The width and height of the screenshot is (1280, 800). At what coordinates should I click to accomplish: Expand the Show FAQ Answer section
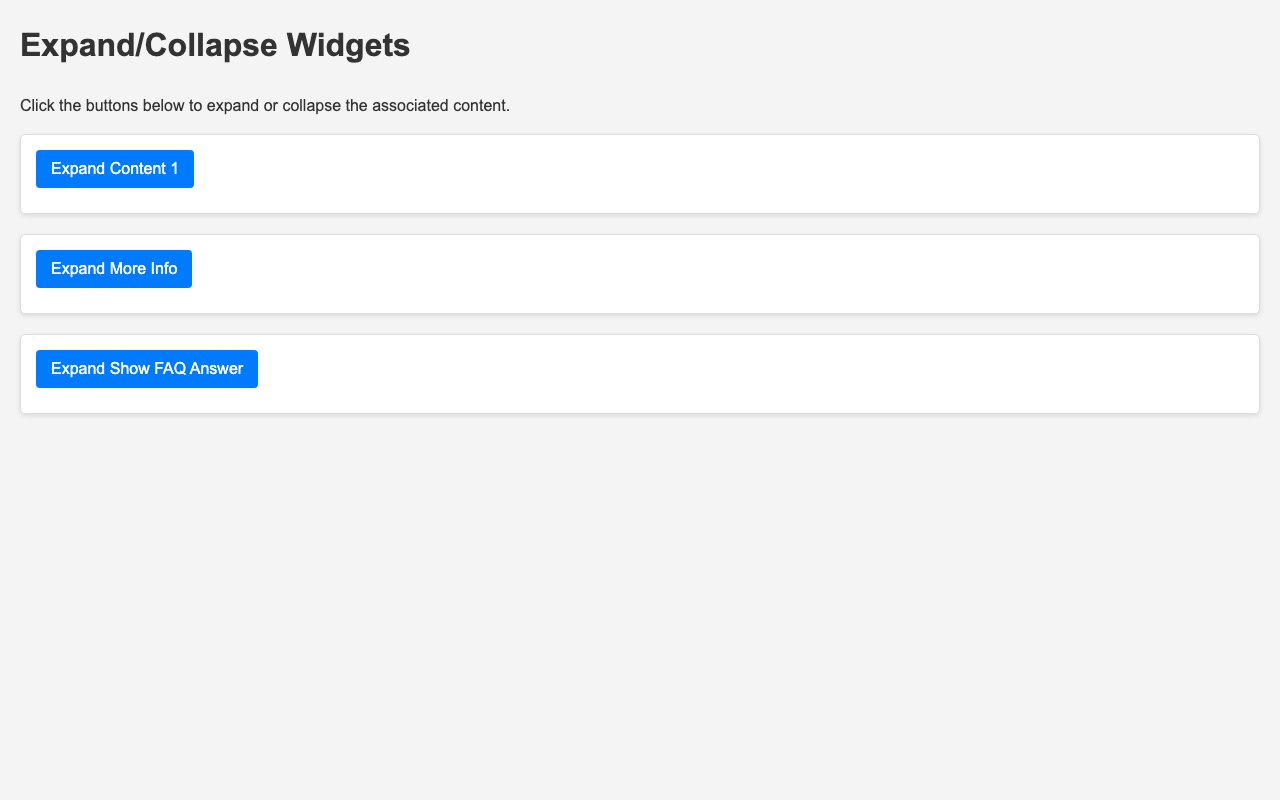(147, 369)
